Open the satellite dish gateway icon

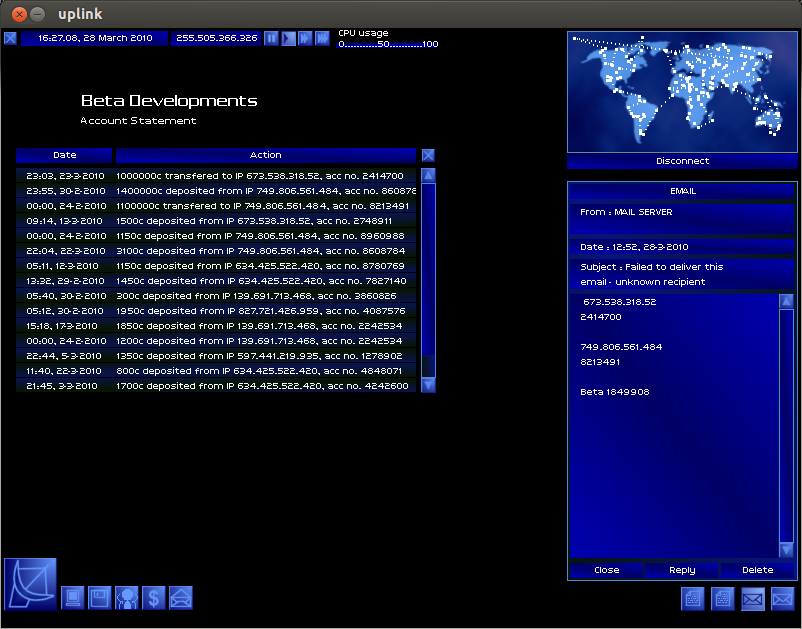(x=30, y=584)
